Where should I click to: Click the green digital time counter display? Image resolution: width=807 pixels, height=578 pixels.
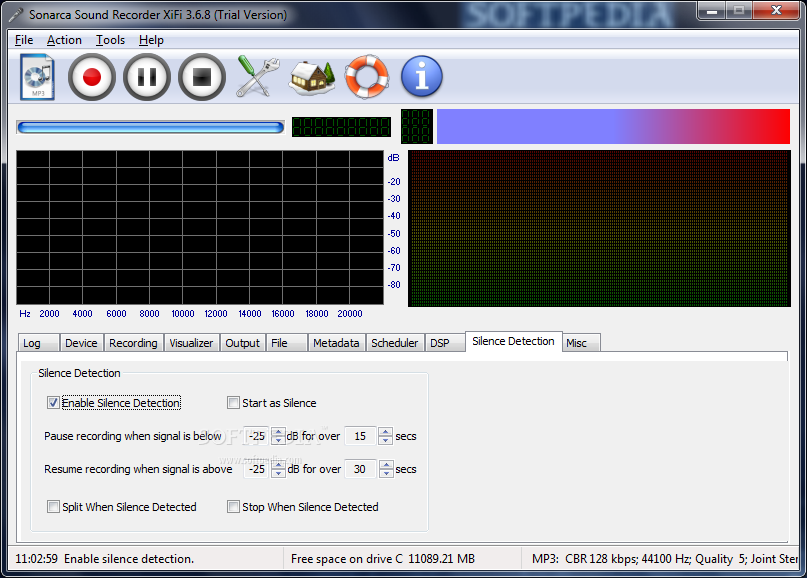click(341, 127)
